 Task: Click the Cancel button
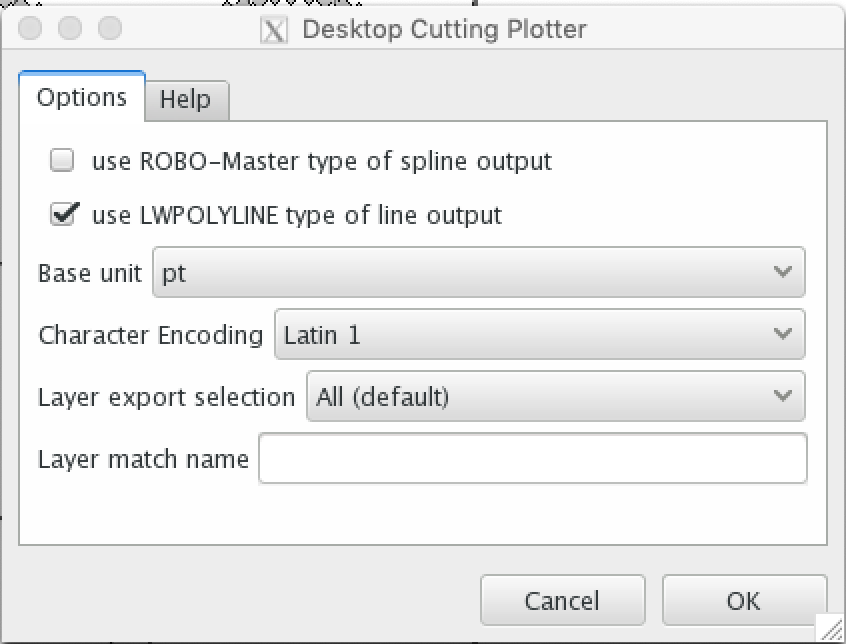click(562, 600)
